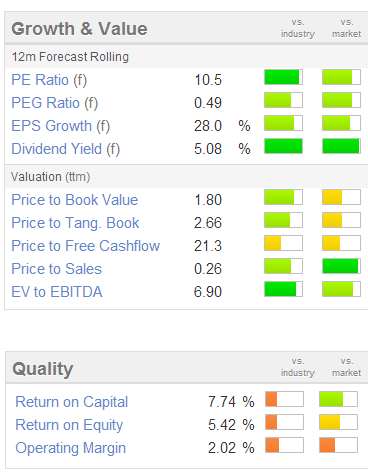
Task: Click the Growth & Value panel header
Action: tap(186, 28)
